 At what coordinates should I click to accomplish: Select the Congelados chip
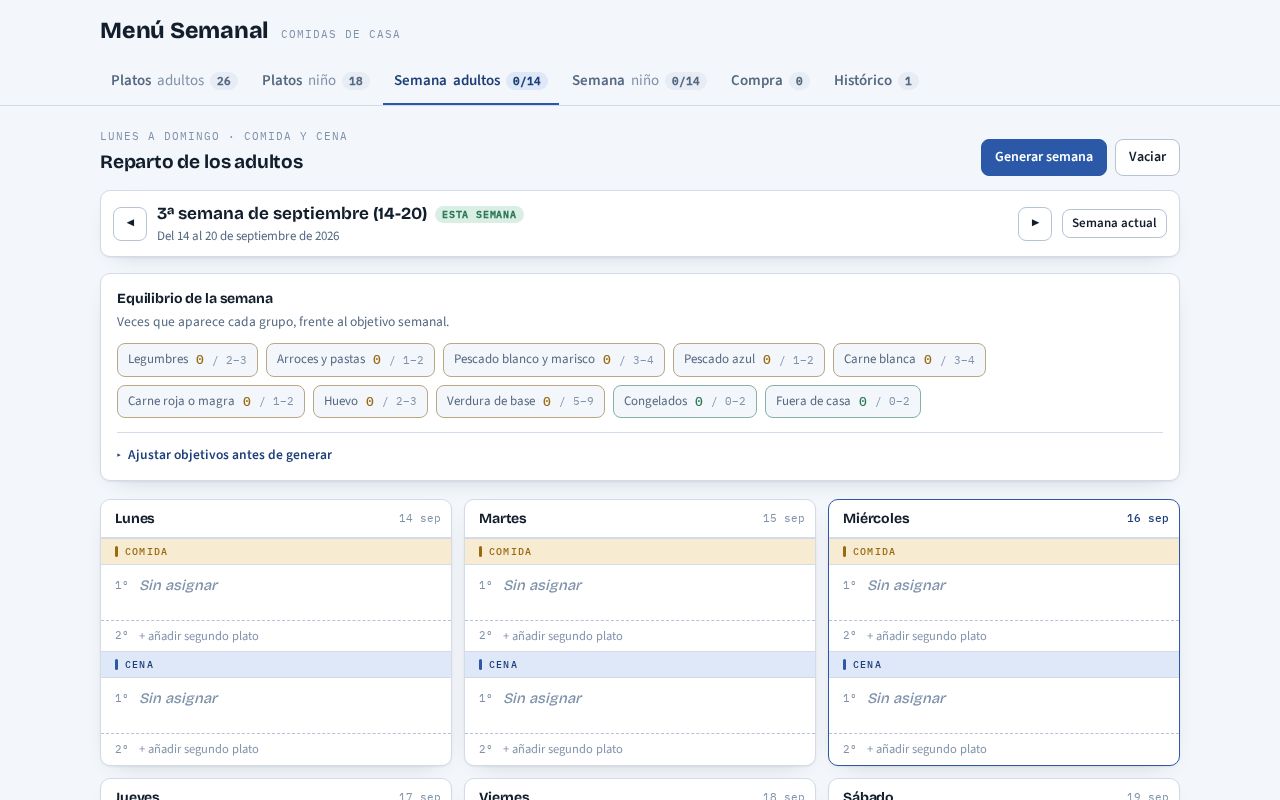click(685, 402)
